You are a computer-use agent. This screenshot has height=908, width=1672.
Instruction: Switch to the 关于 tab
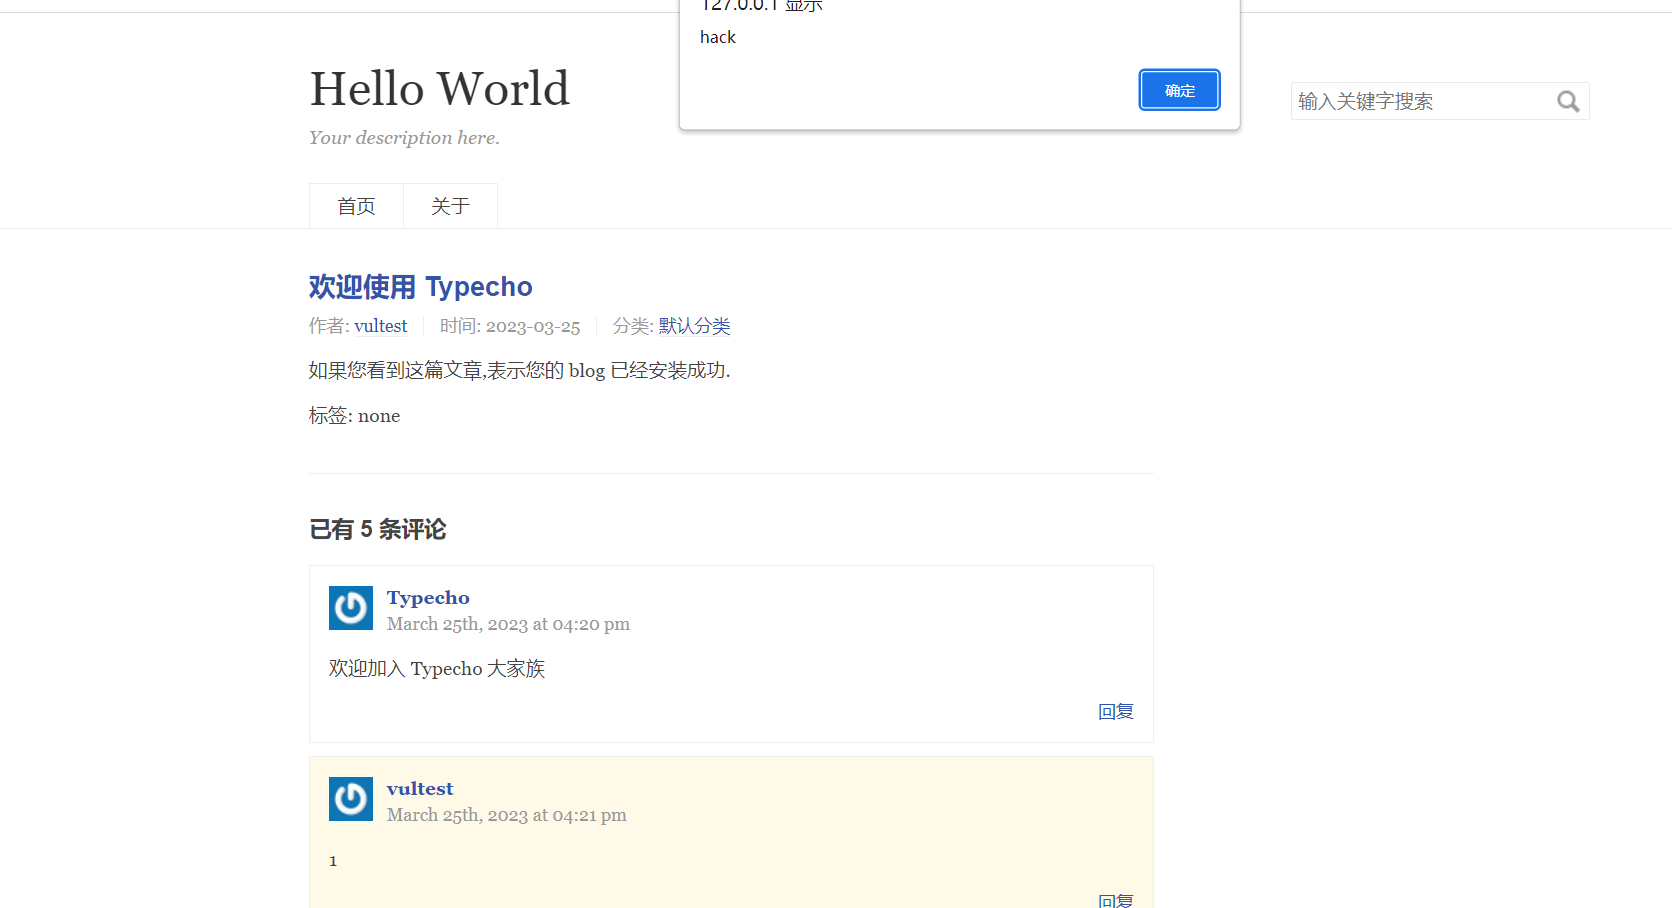(450, 205)
